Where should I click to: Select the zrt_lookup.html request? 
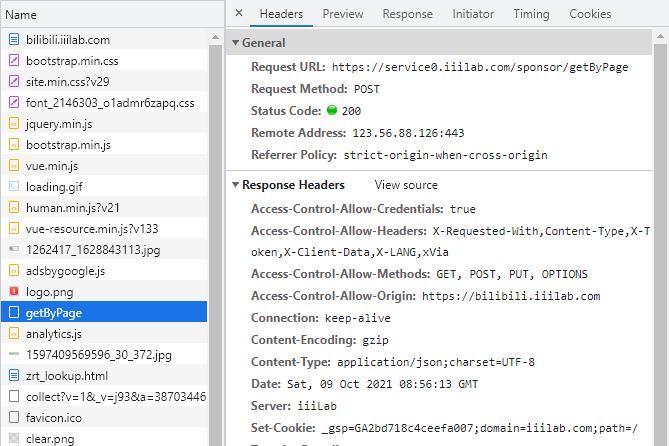104,376
